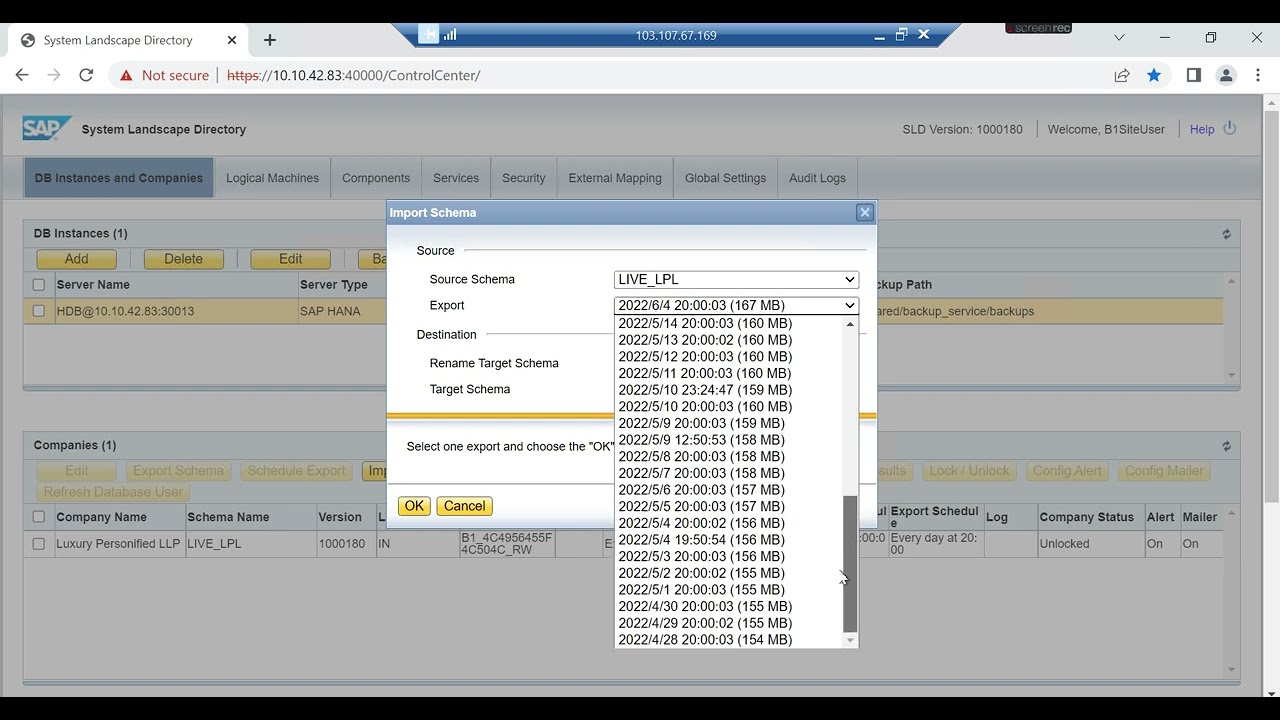Click the Config Mailer button
This screenshot has height=720, width=1280.
[1164, 471]
